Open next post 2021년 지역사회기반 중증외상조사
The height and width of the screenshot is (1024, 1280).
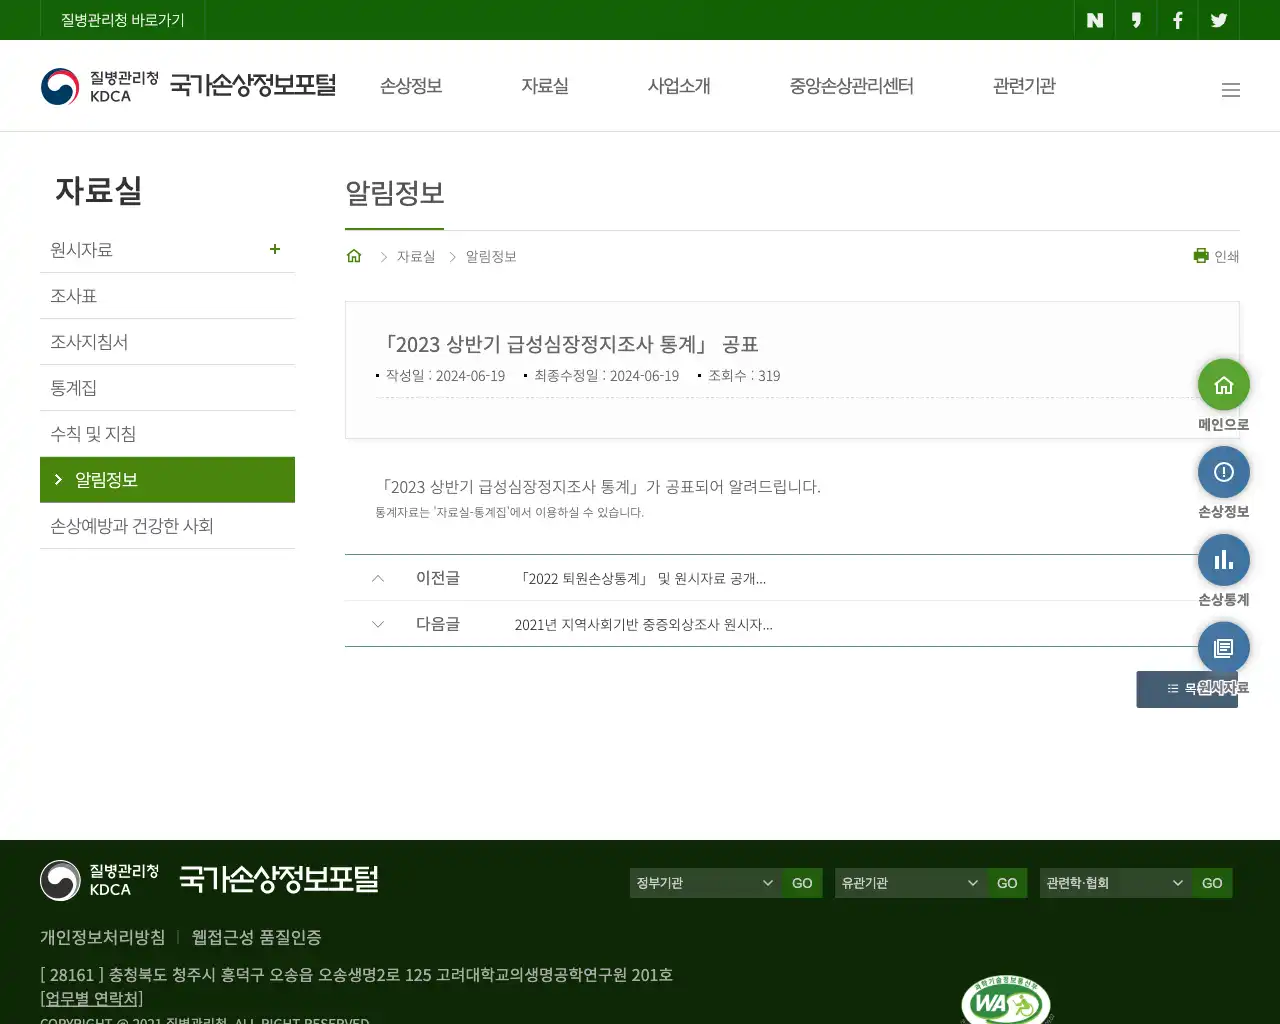643,625
